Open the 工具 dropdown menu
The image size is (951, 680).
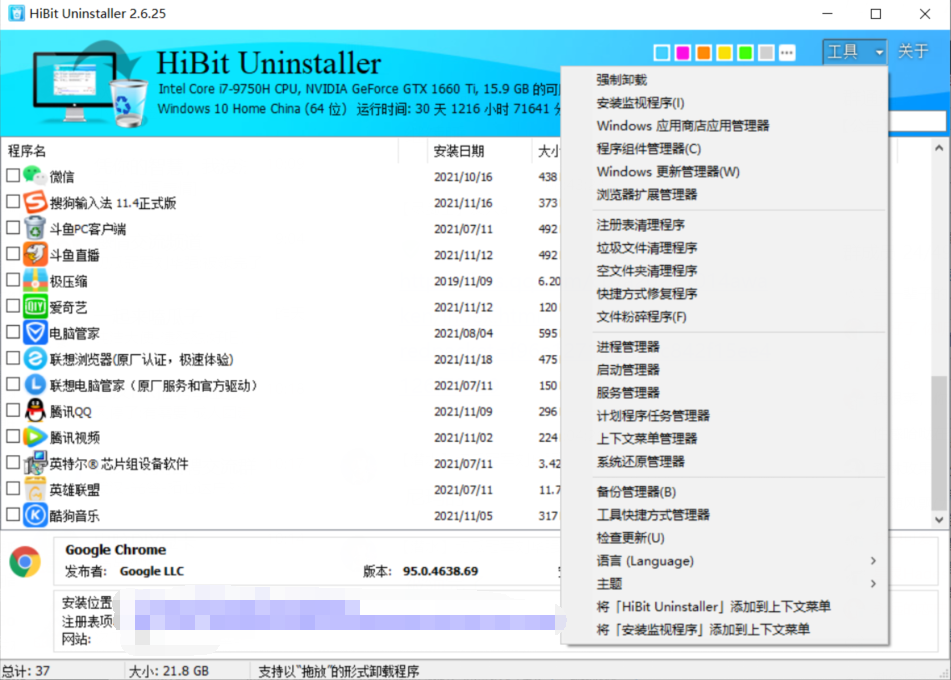855,52
